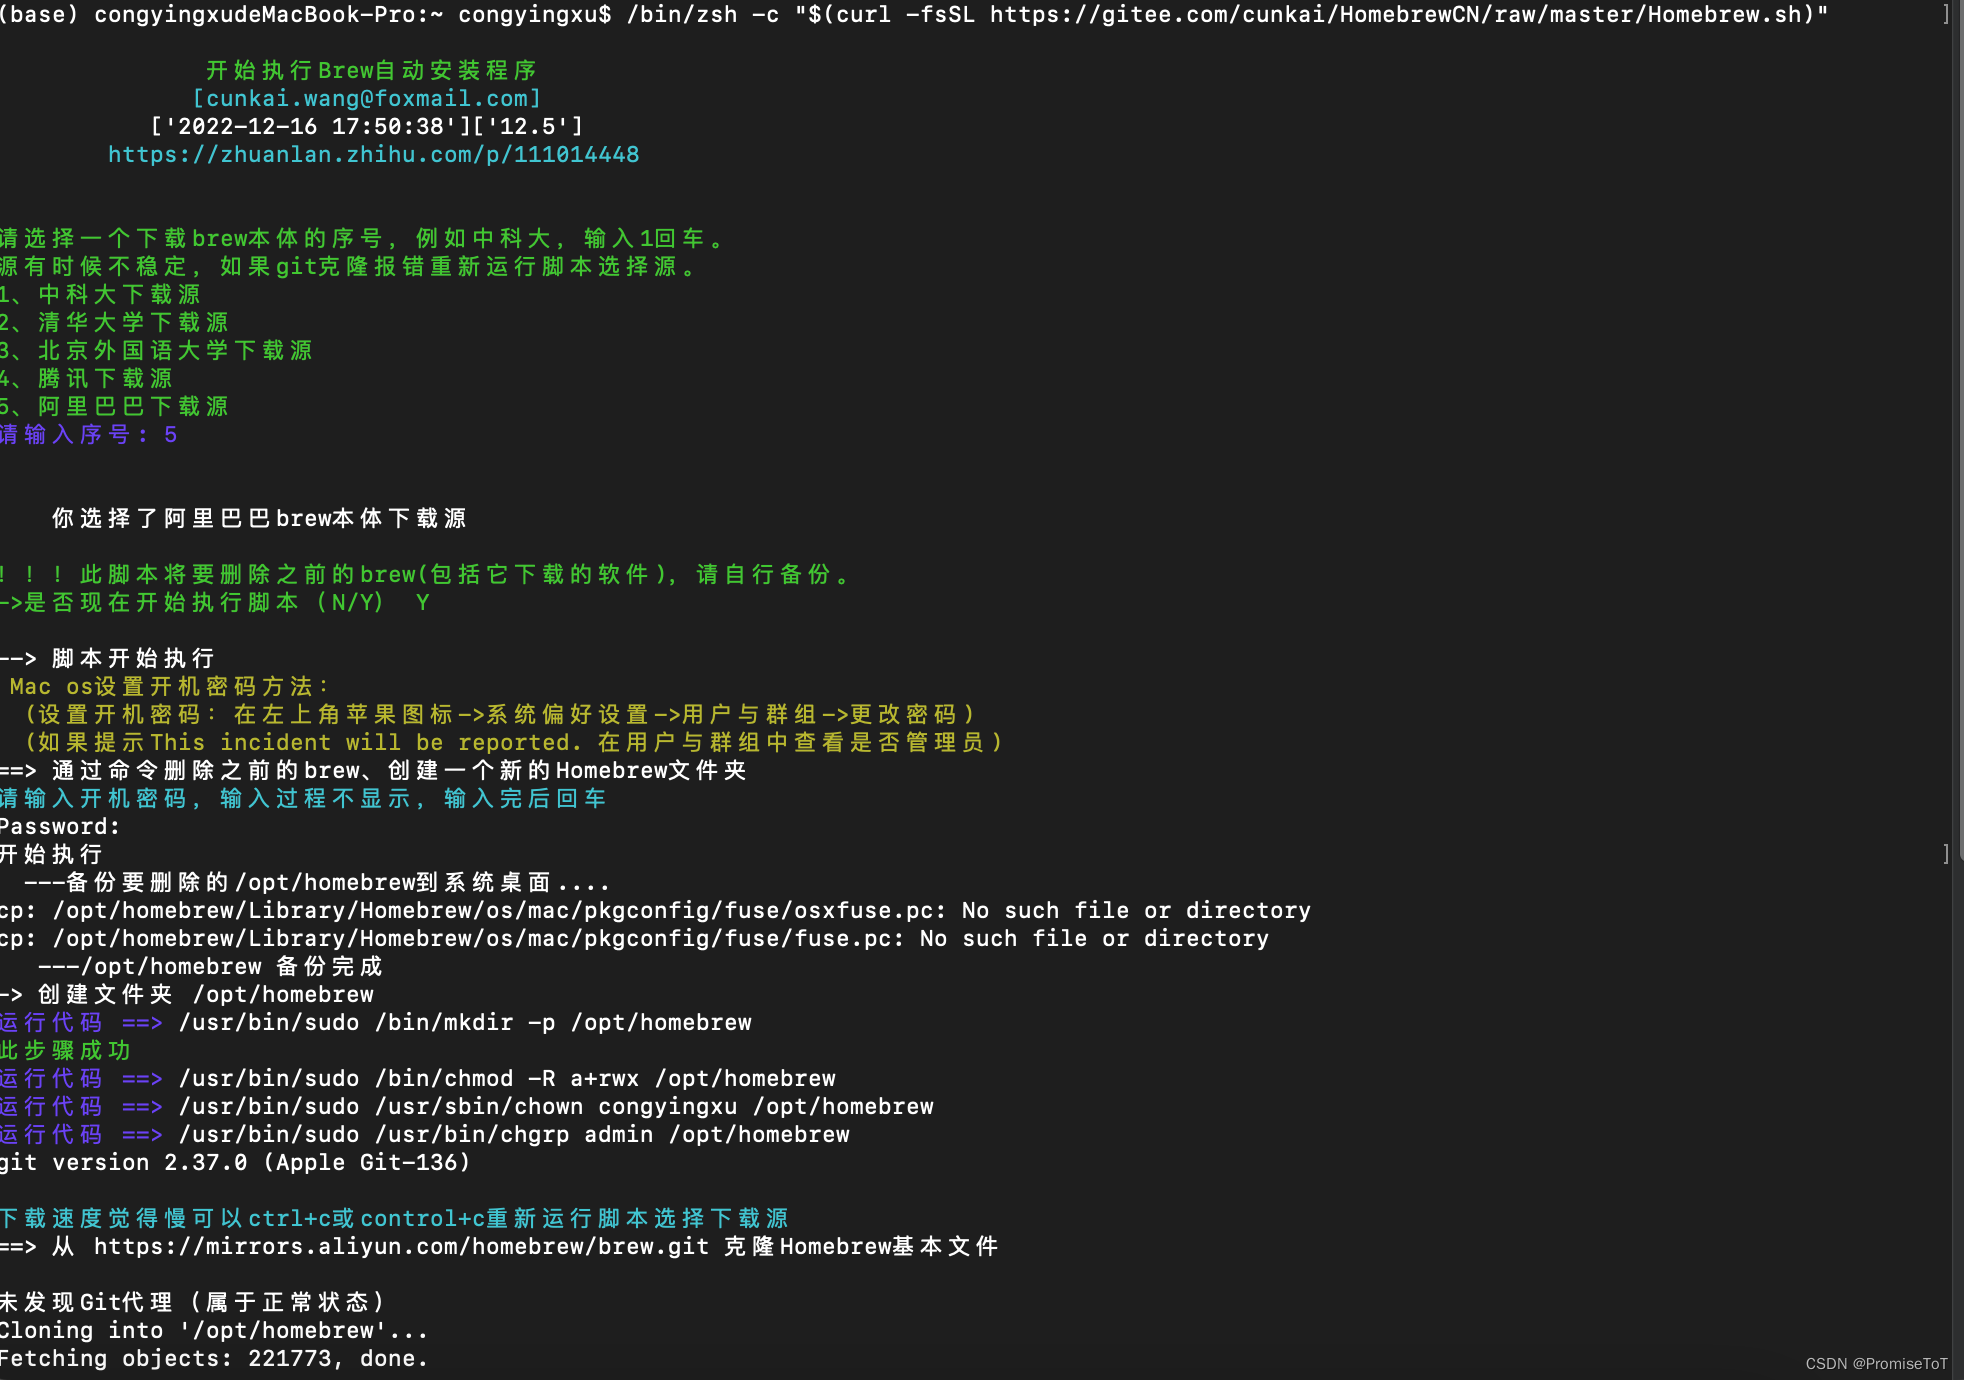The image size is (1964, 1380).
Task: Select option 4 腾讯下载源 line
Action: tap(86, 377)
